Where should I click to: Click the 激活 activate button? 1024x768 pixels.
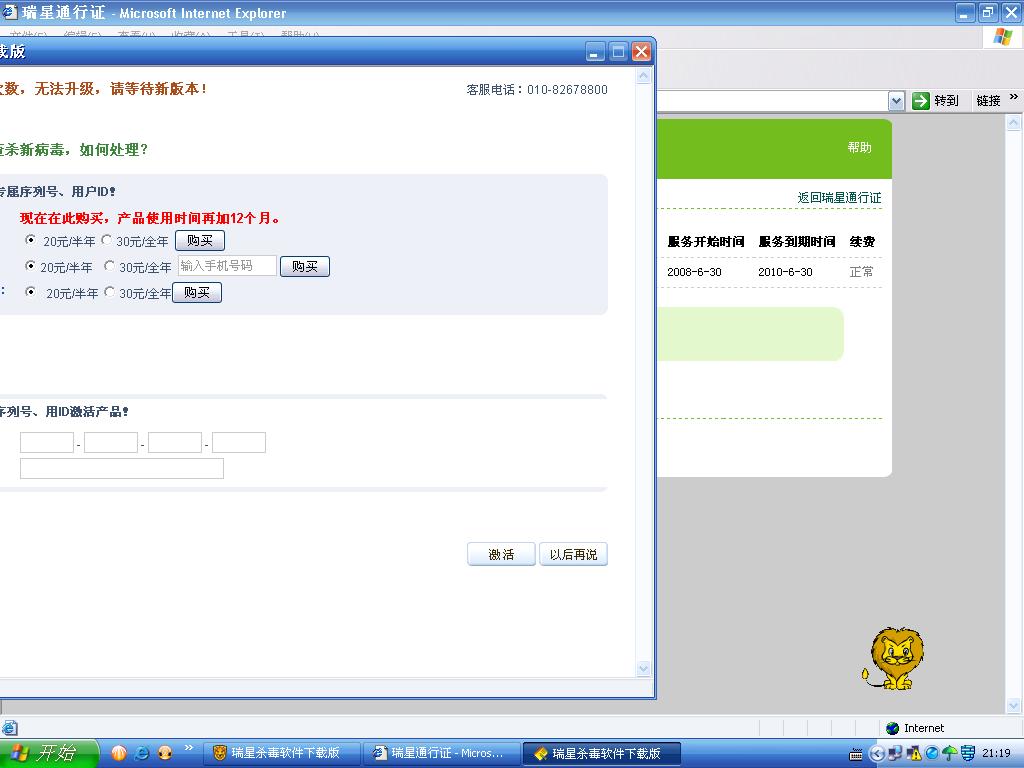point(502,554)
